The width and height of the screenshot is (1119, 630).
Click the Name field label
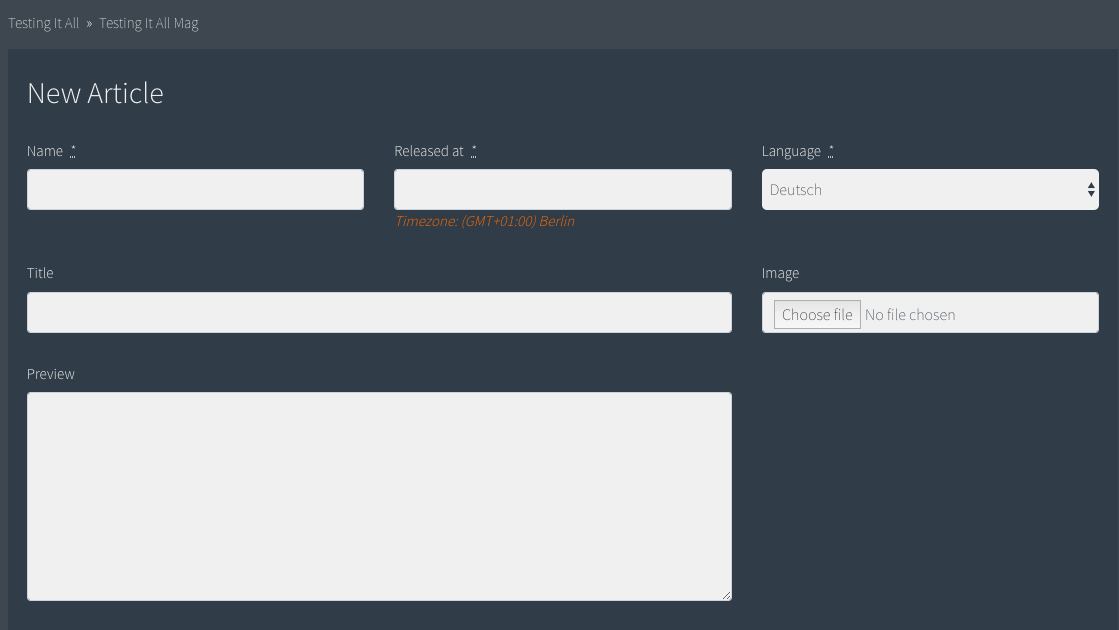(x=45, y=151)
